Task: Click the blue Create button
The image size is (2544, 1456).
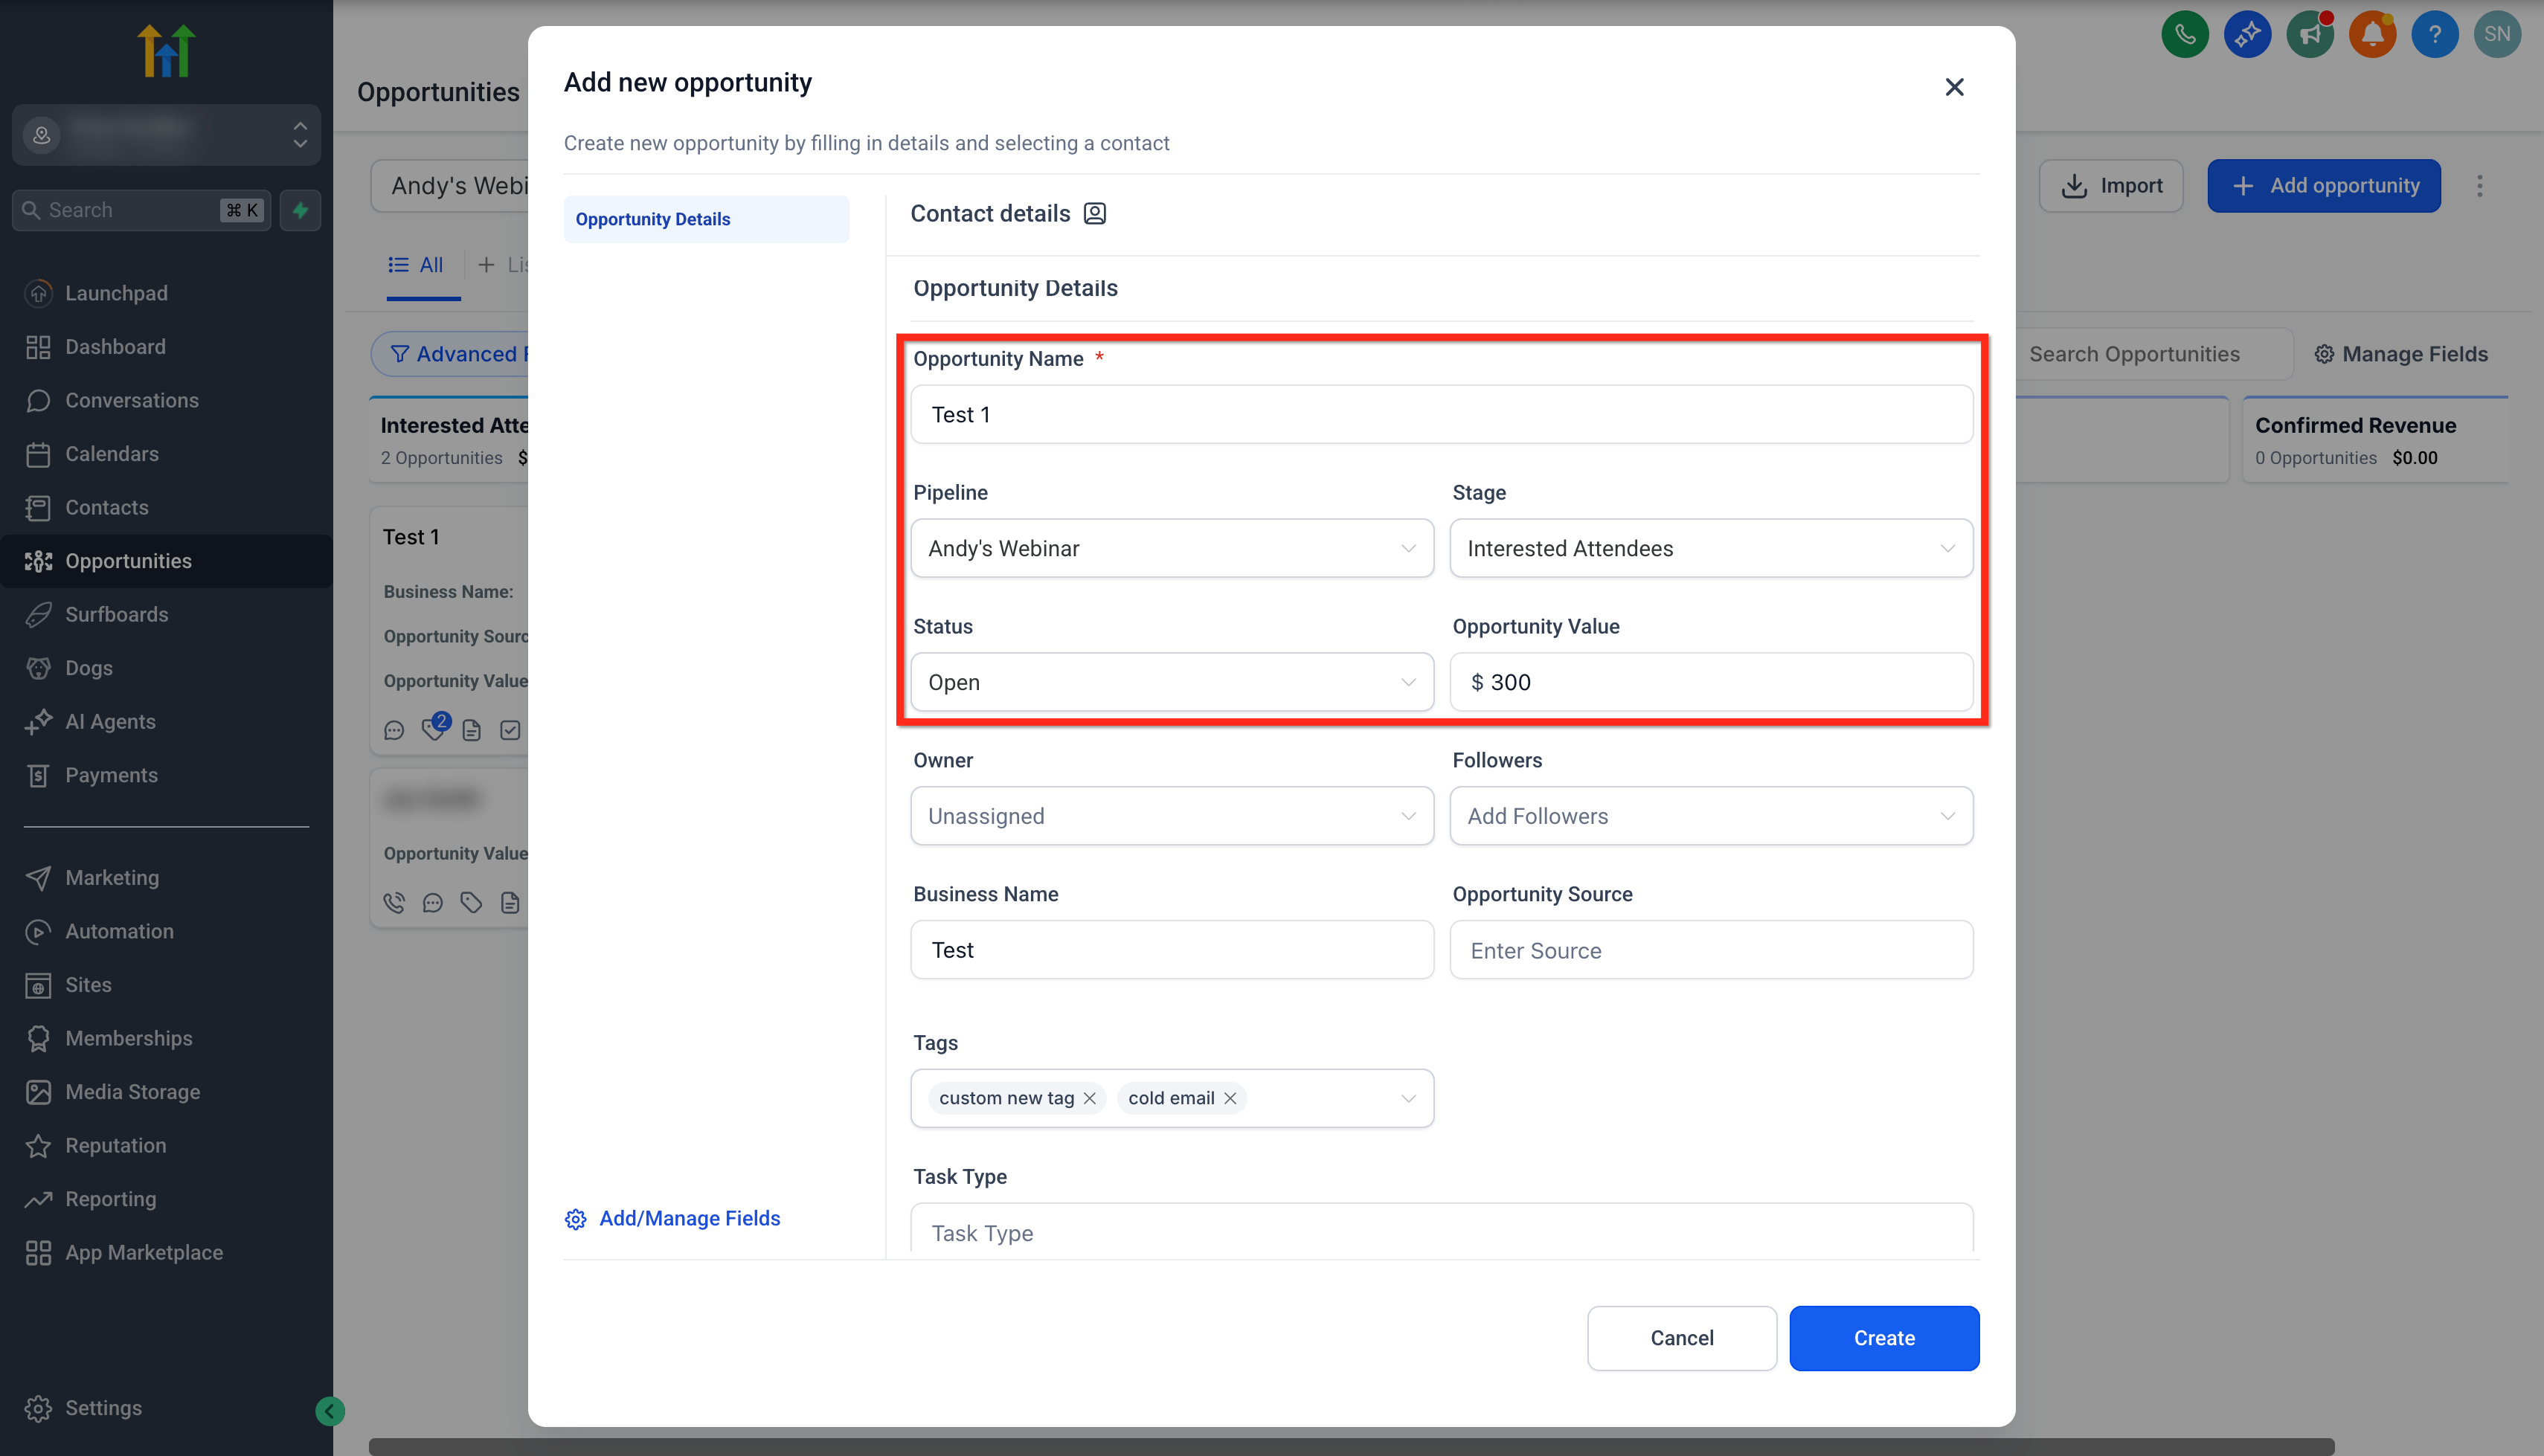Action: click(1883, 1338)
